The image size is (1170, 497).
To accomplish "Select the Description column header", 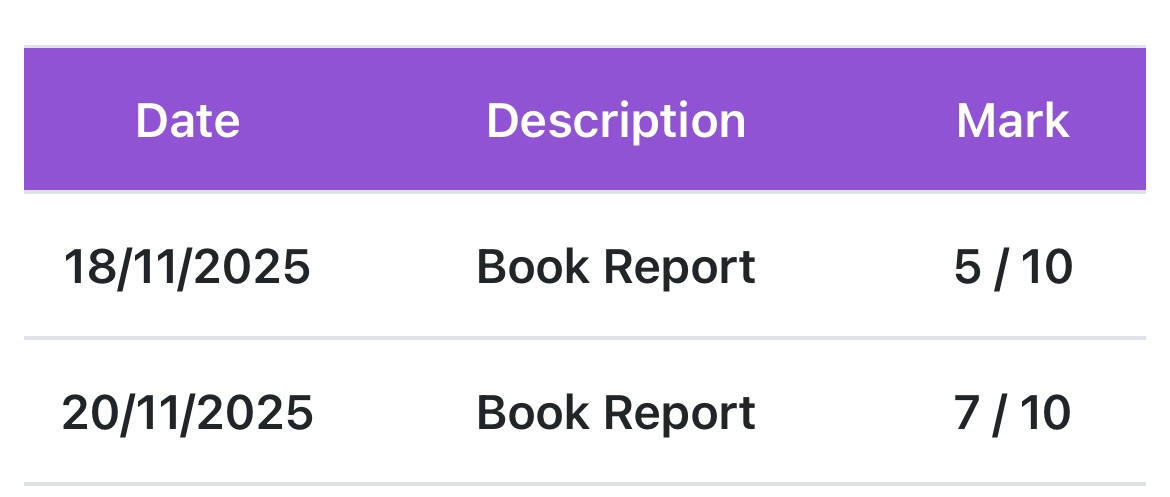I will [x=616, y=121].
